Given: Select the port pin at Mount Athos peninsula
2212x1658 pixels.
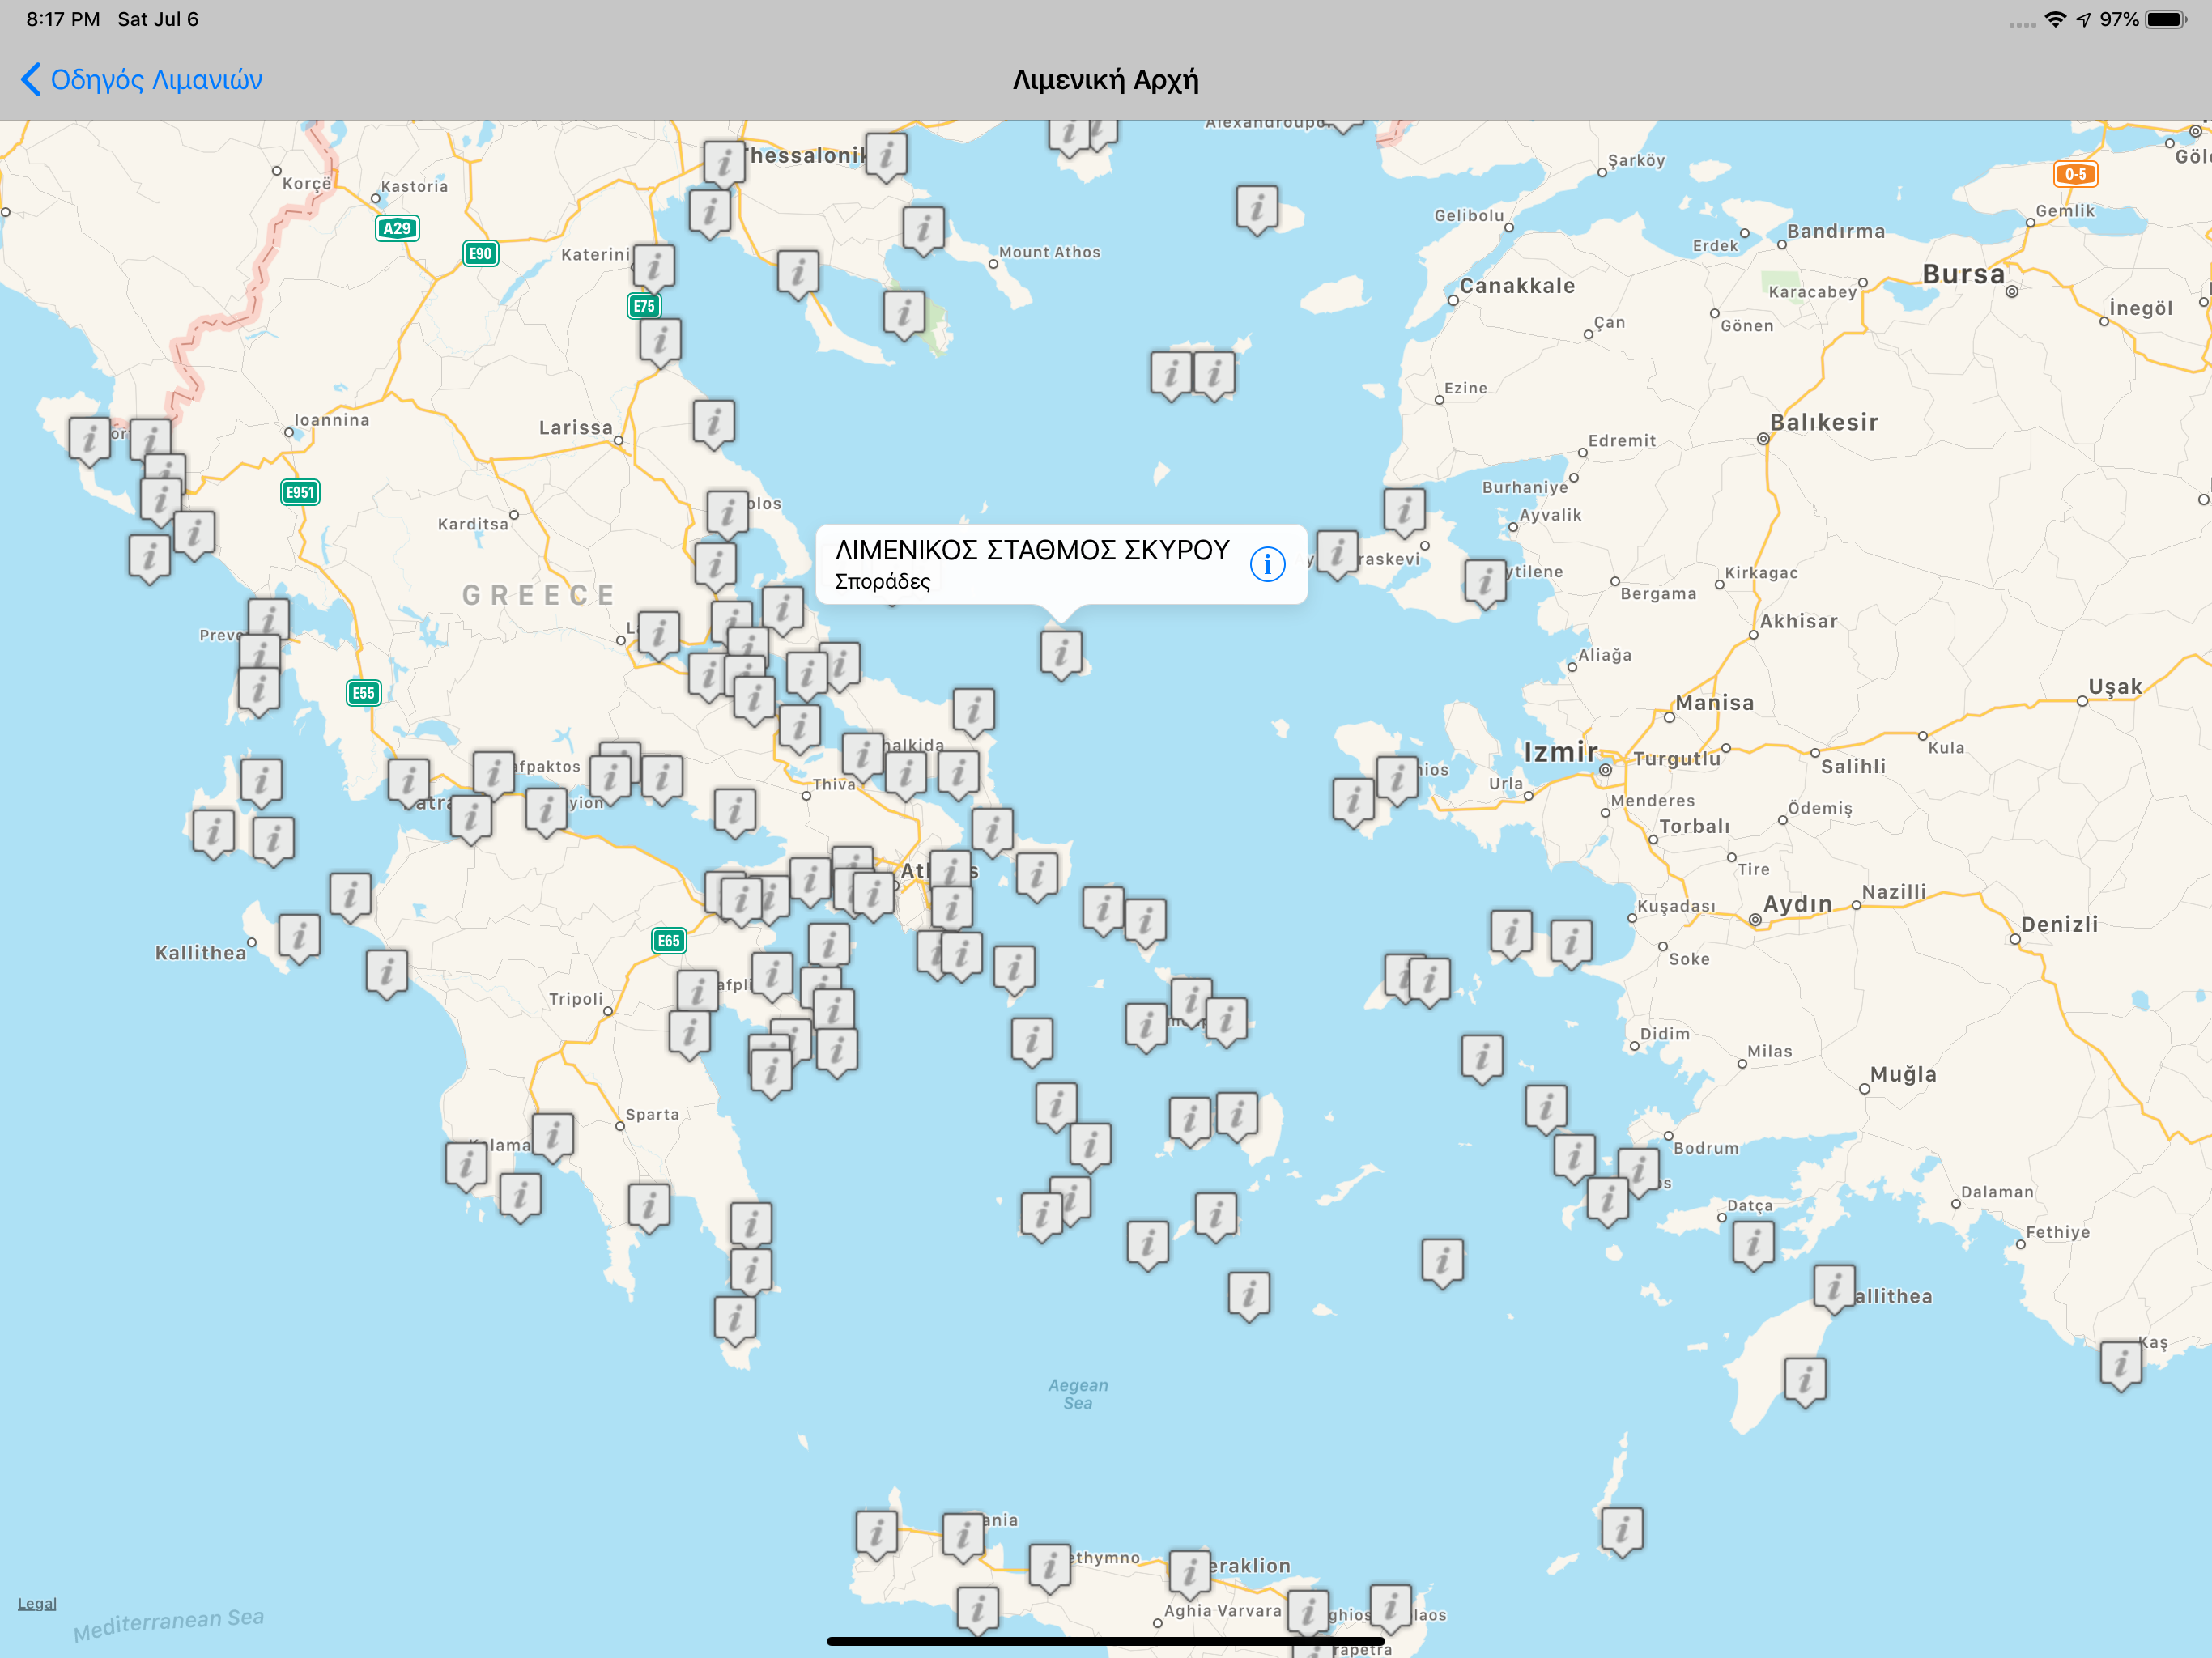Looking at the screenshot, I should [923, 230].
